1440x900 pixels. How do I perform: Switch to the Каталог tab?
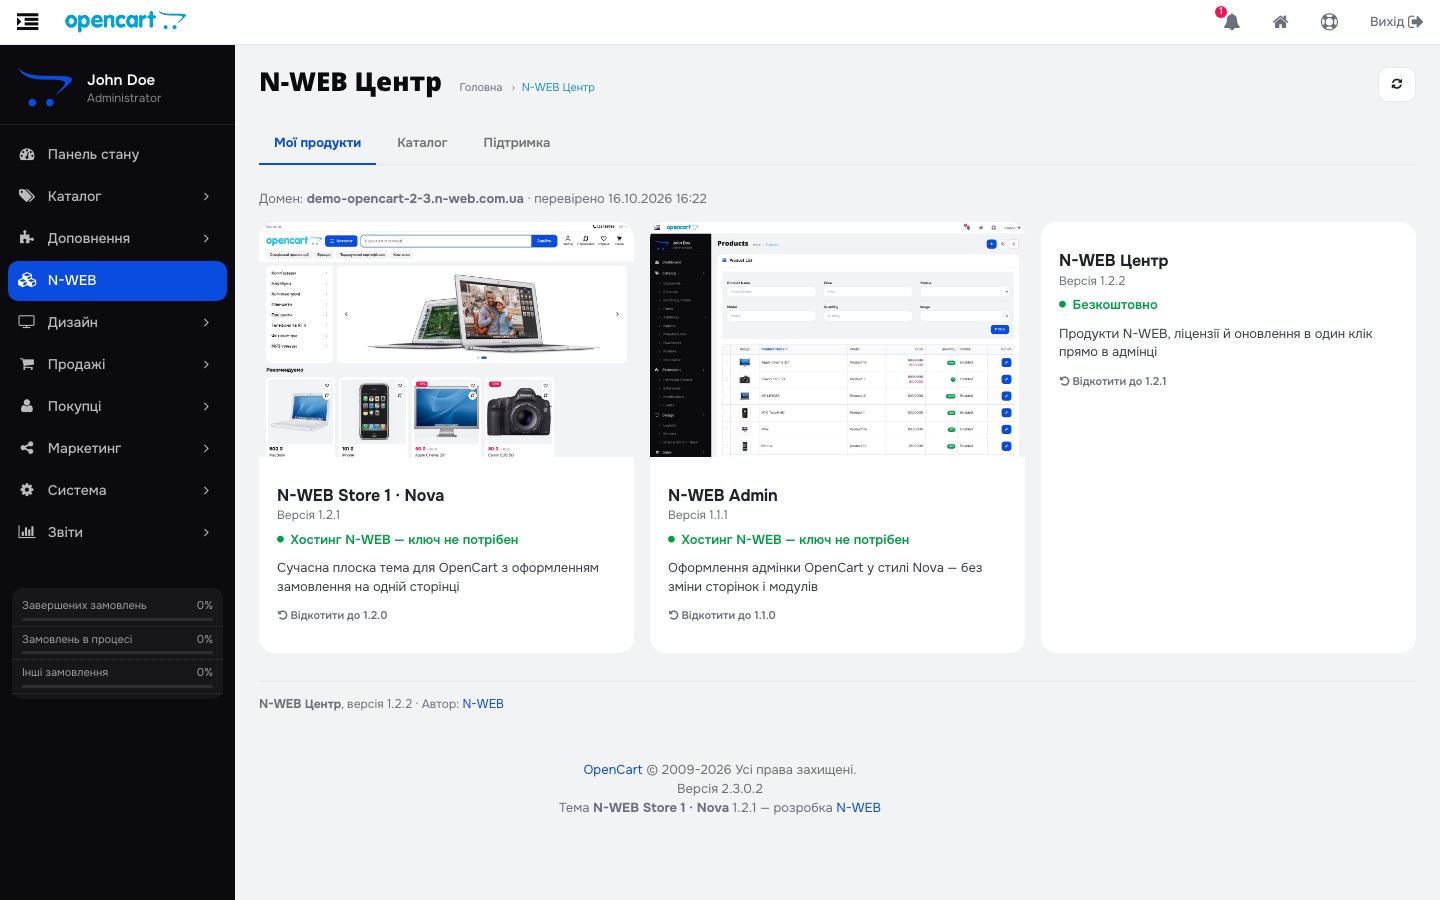[422, 143]
